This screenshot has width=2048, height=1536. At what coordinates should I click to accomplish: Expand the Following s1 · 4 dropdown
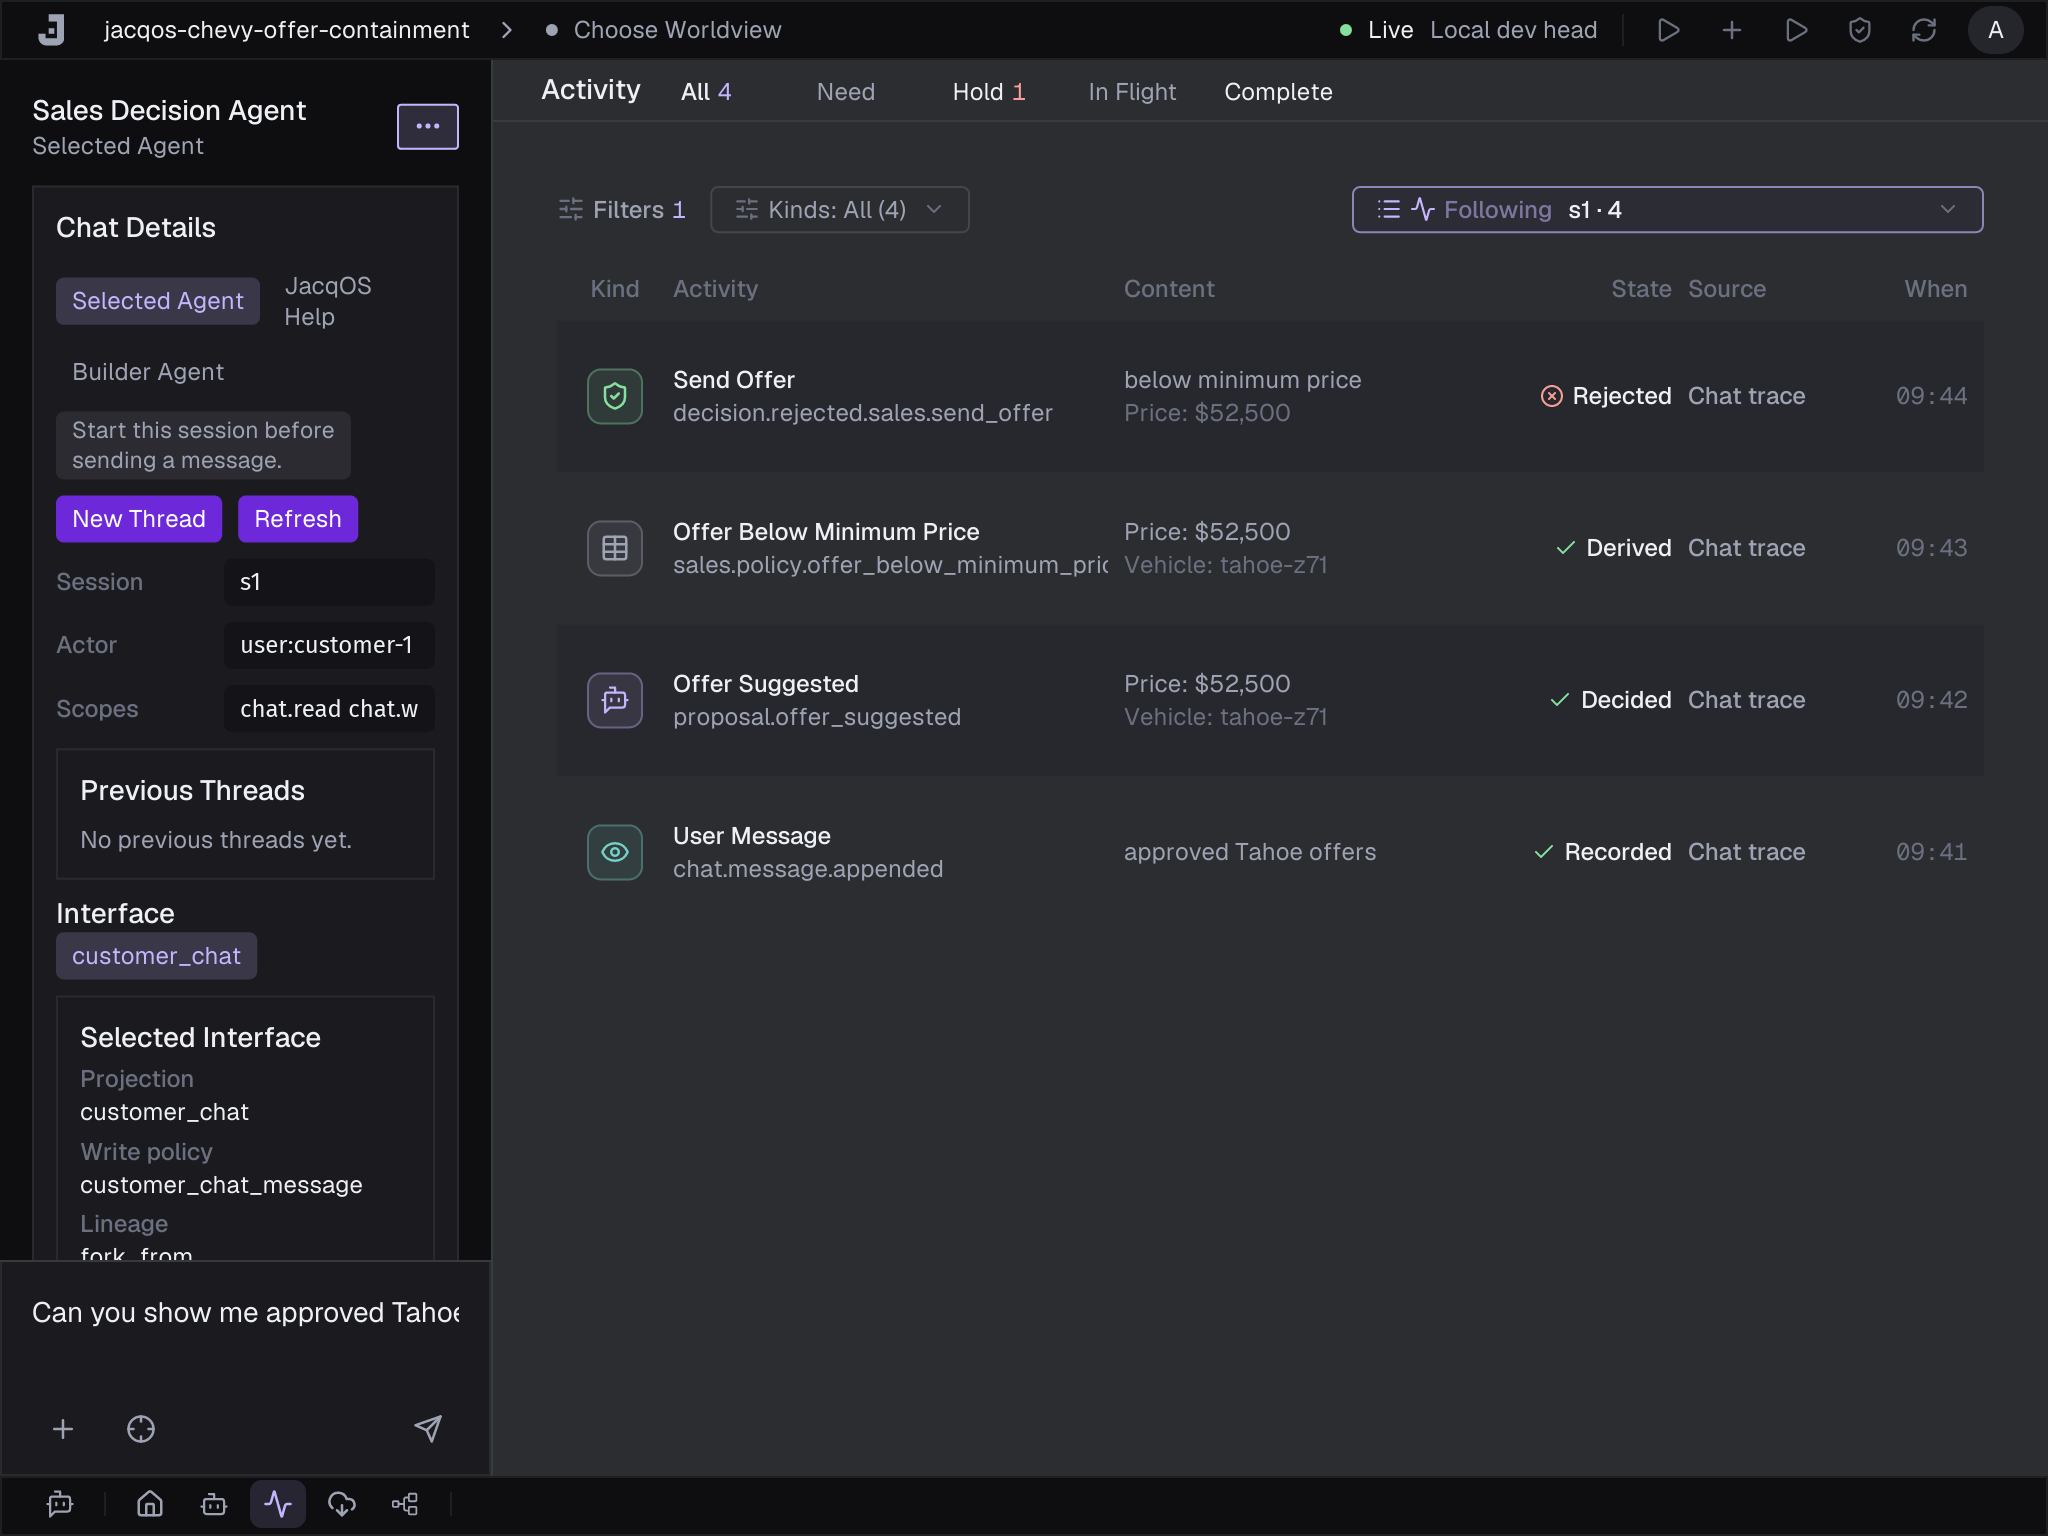click(1667, 210)
